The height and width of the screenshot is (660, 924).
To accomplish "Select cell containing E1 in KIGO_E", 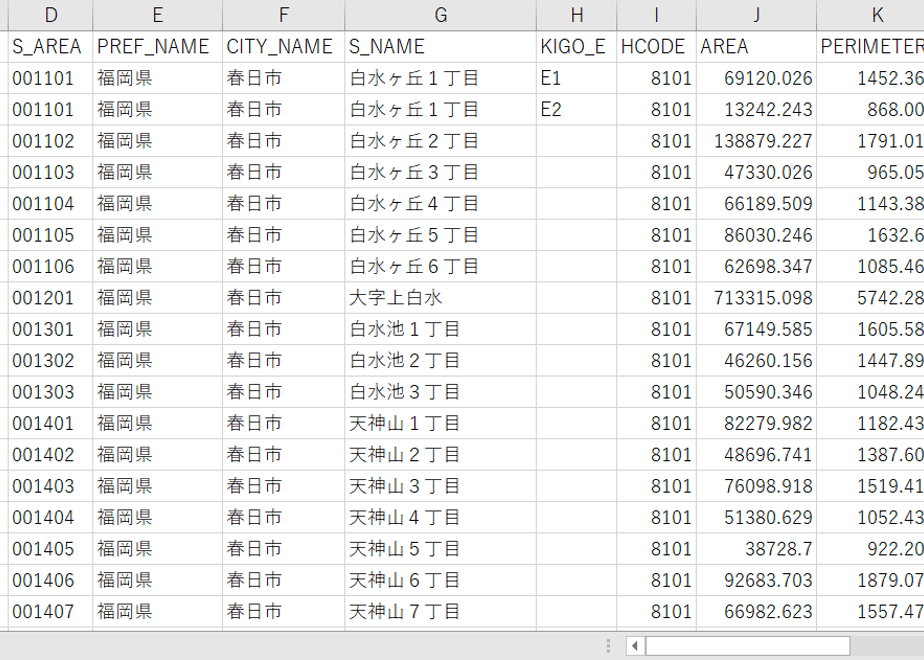I will [576, 78].
